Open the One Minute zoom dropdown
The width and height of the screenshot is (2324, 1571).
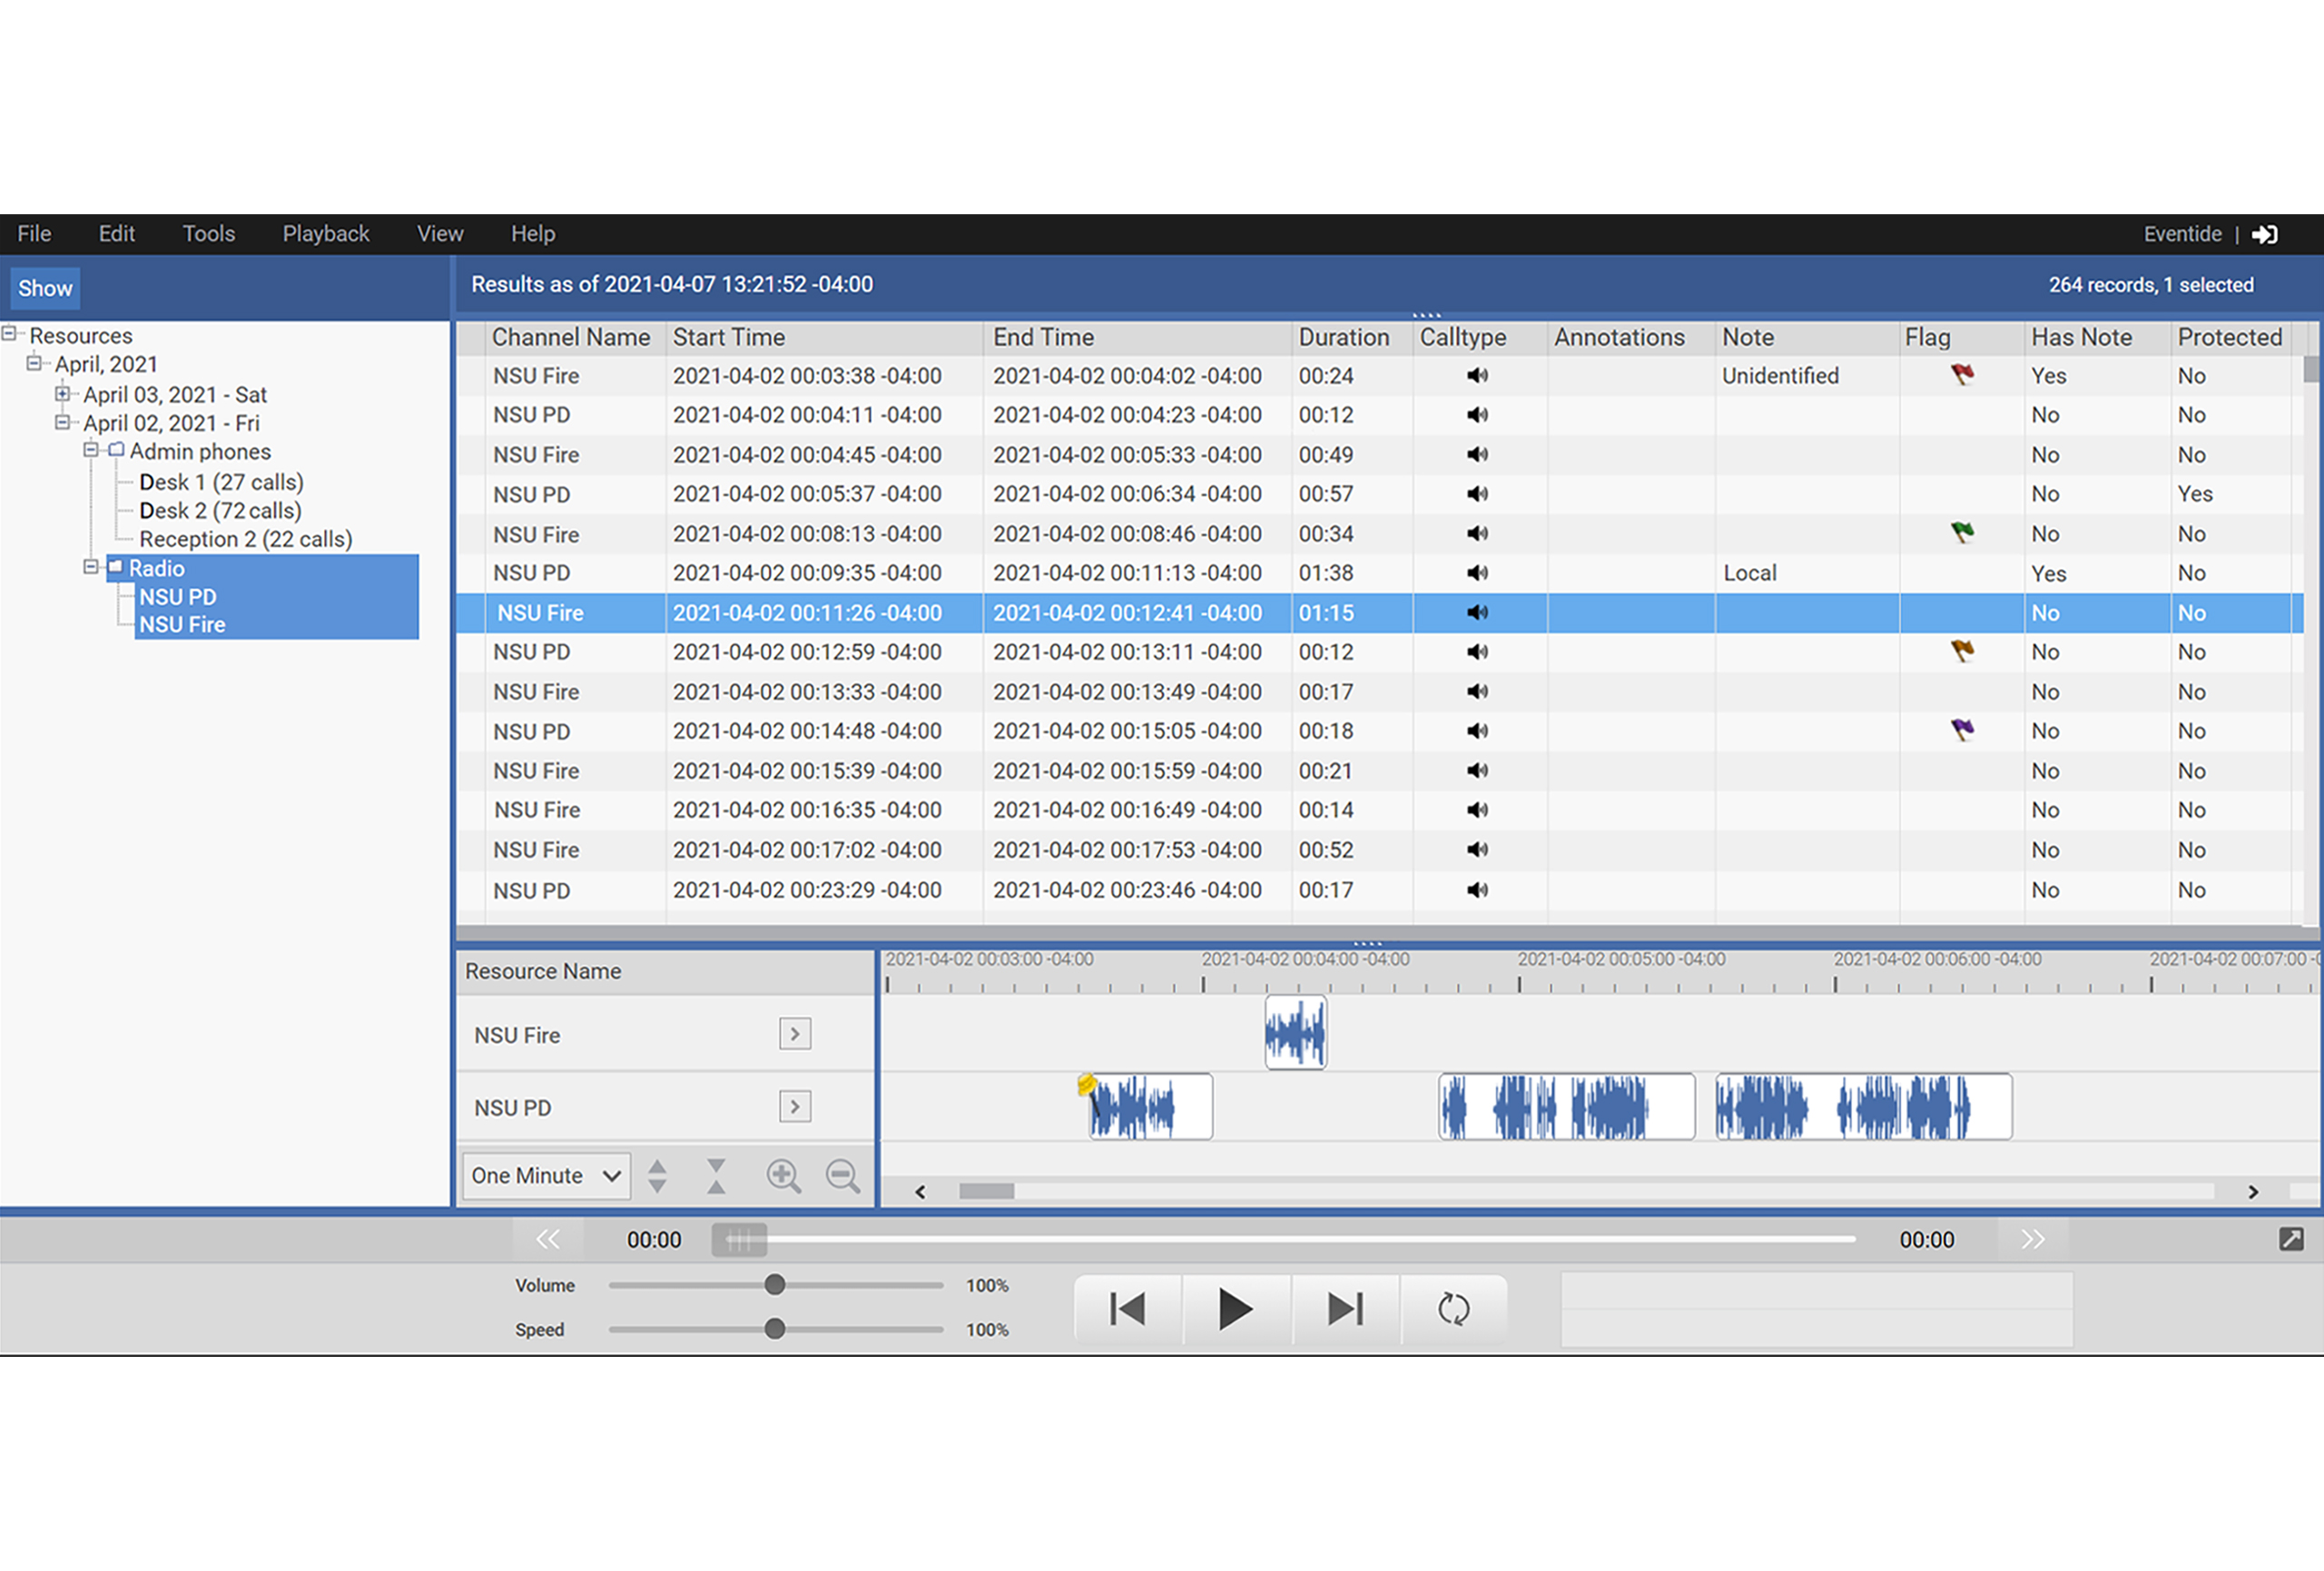[x=546, y=1176]
